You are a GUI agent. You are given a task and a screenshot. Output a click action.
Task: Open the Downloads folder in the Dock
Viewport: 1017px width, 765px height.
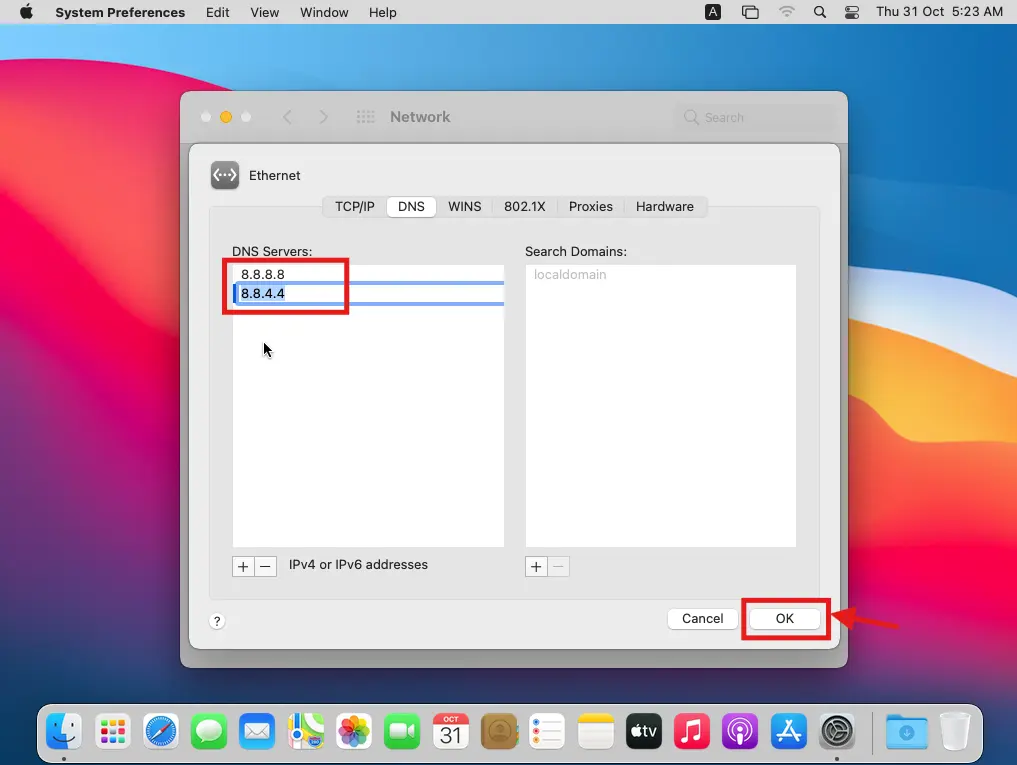(906, 731)
